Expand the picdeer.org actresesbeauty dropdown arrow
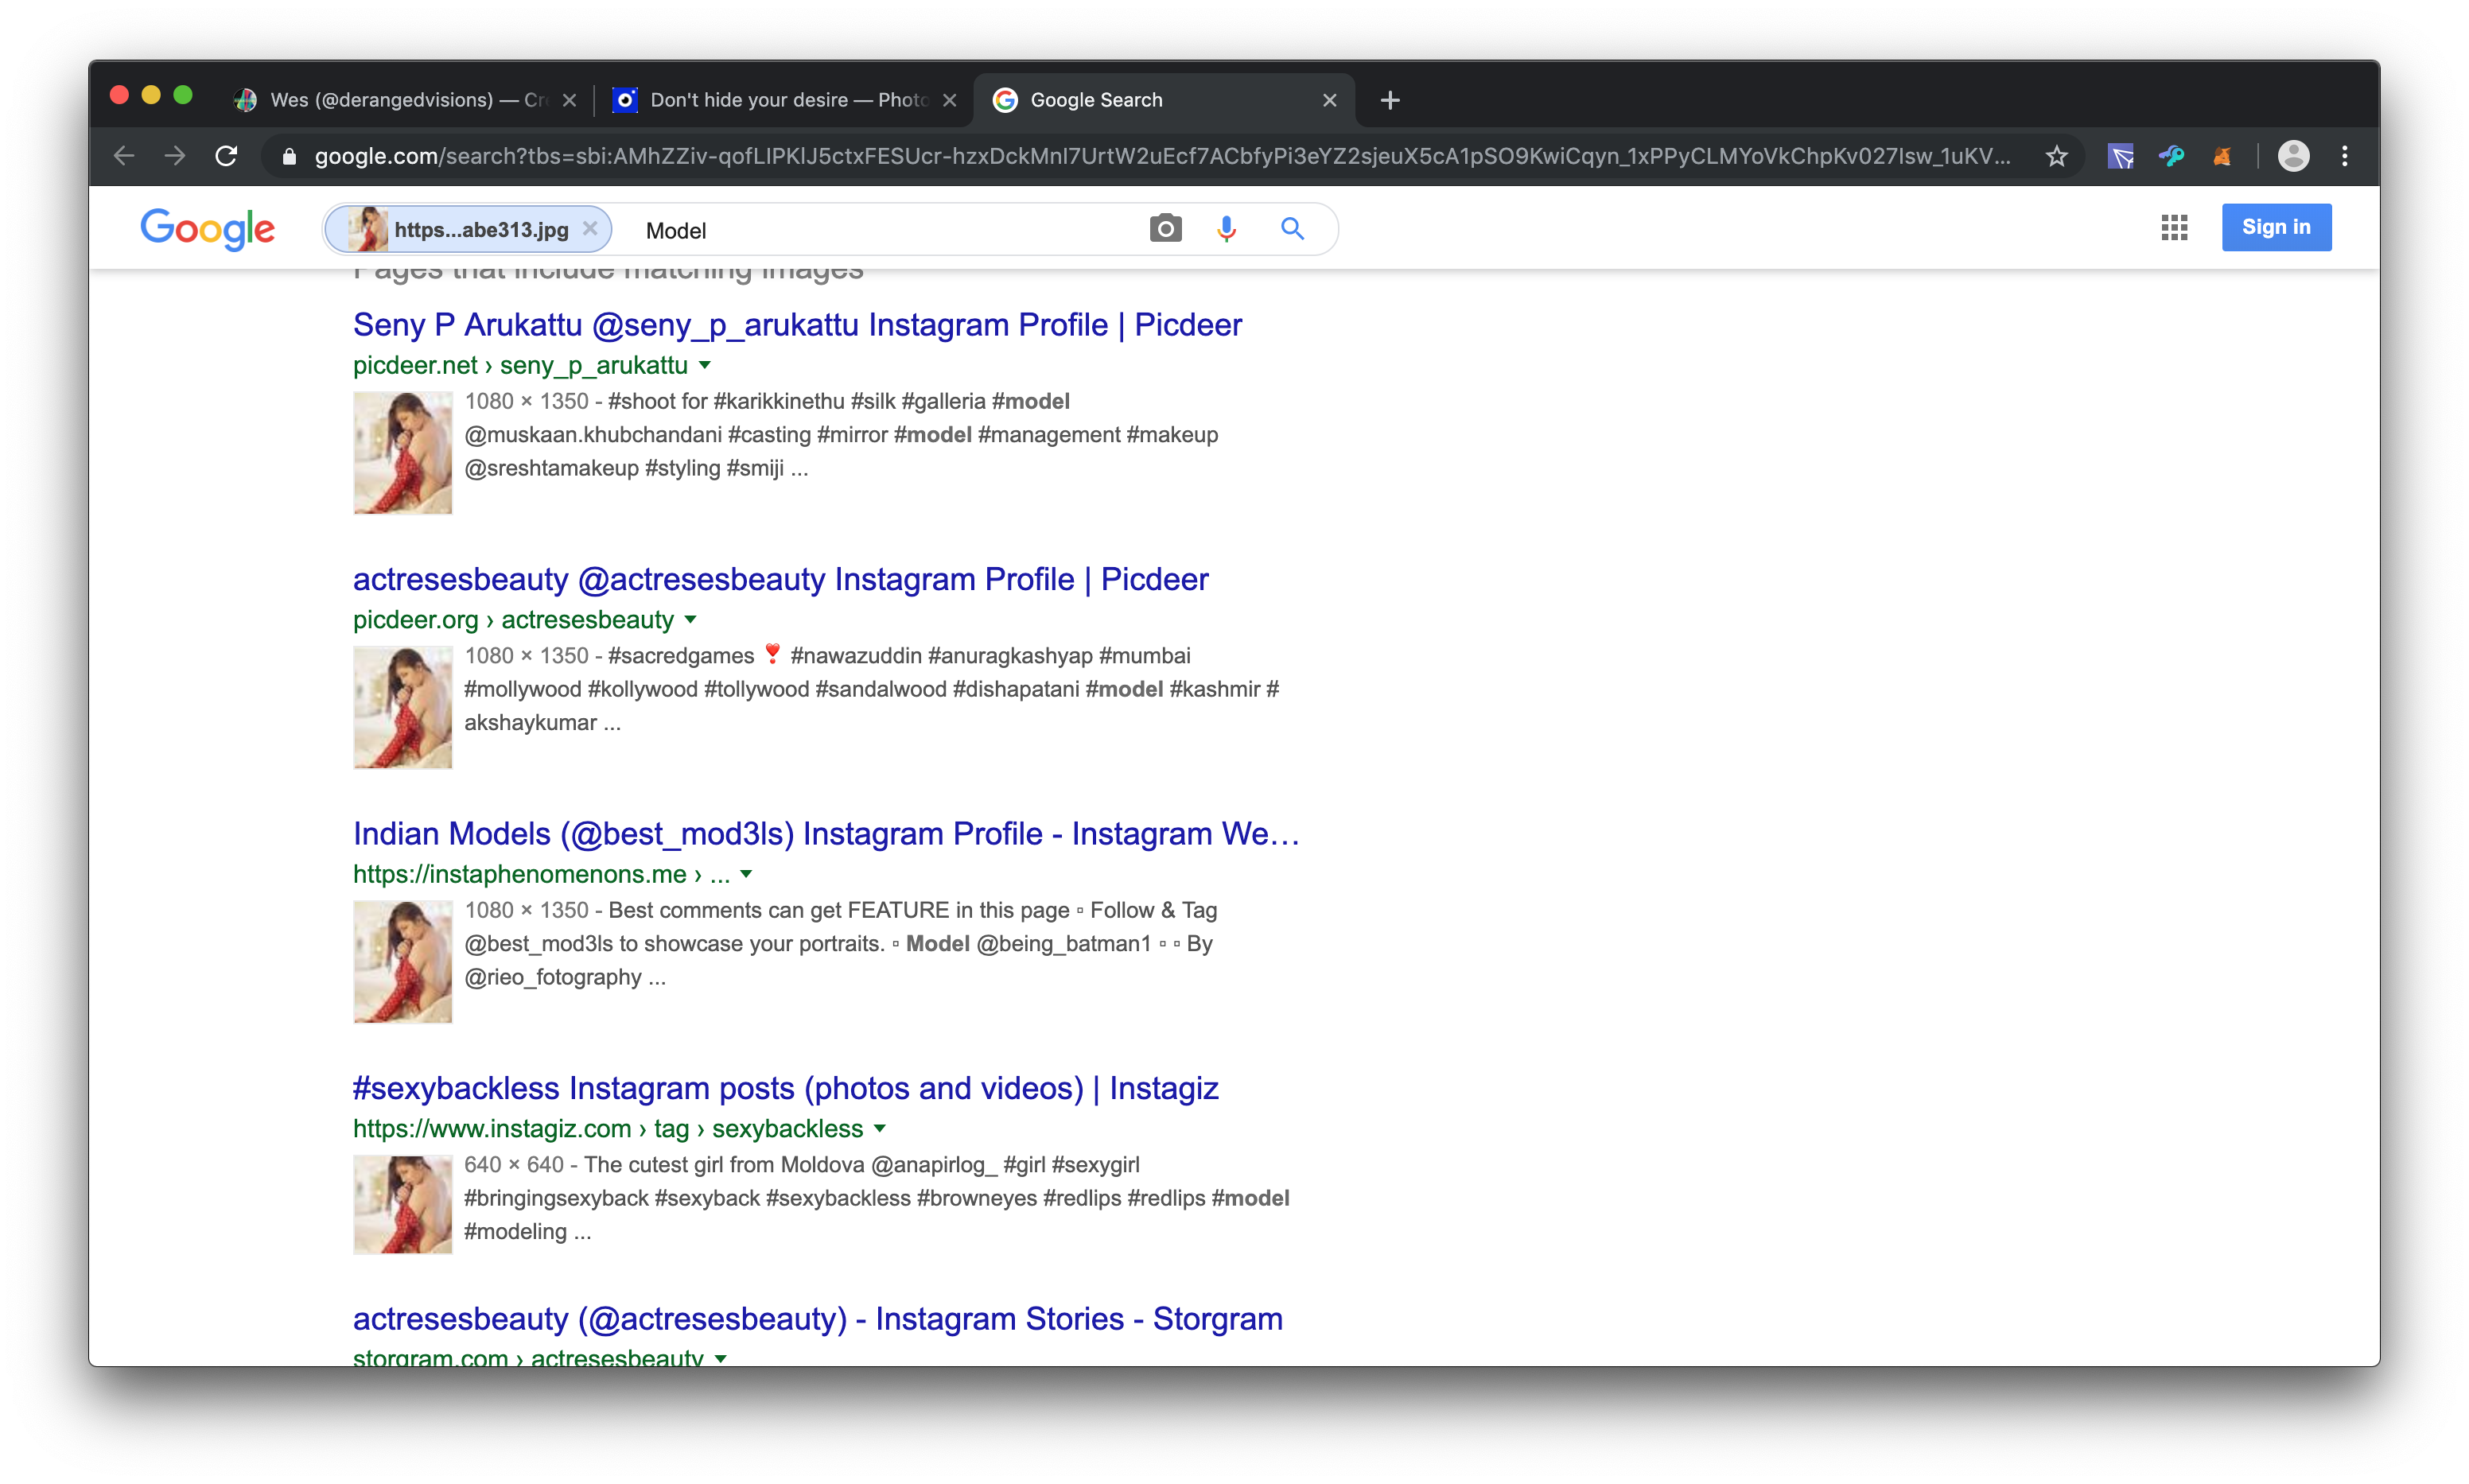Image resolution: width=2469 pixels, height=1484 pixels. click(x=691, y=620)
